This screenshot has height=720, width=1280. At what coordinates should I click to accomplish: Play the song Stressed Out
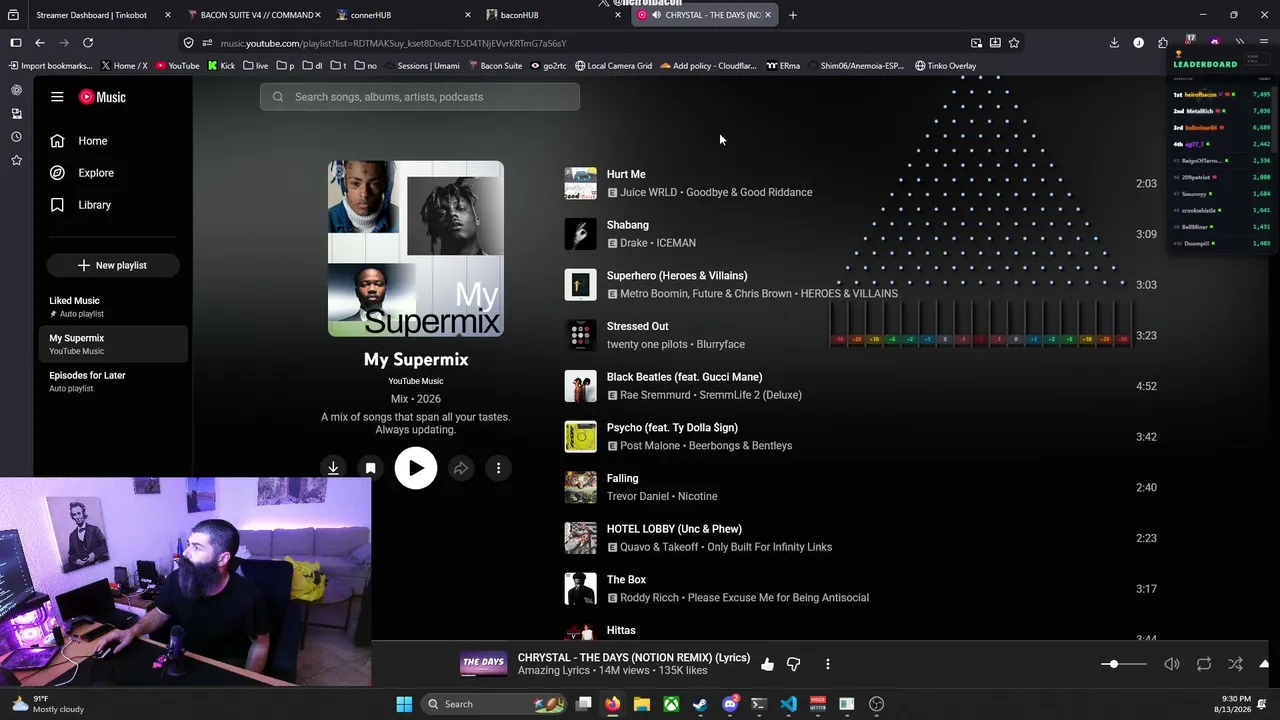point(638,326)
